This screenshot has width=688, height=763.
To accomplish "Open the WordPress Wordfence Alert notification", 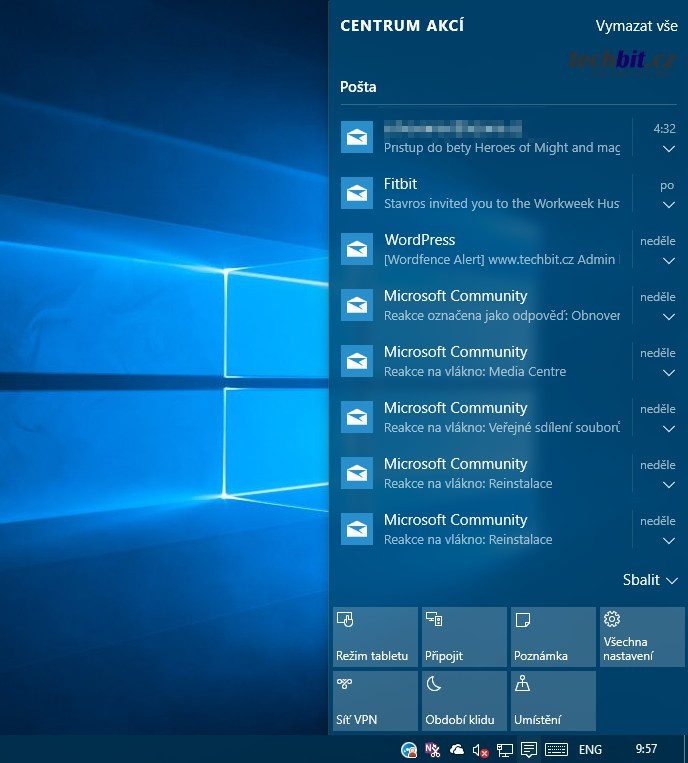I will pyautogui.click(x=500, y=249).
